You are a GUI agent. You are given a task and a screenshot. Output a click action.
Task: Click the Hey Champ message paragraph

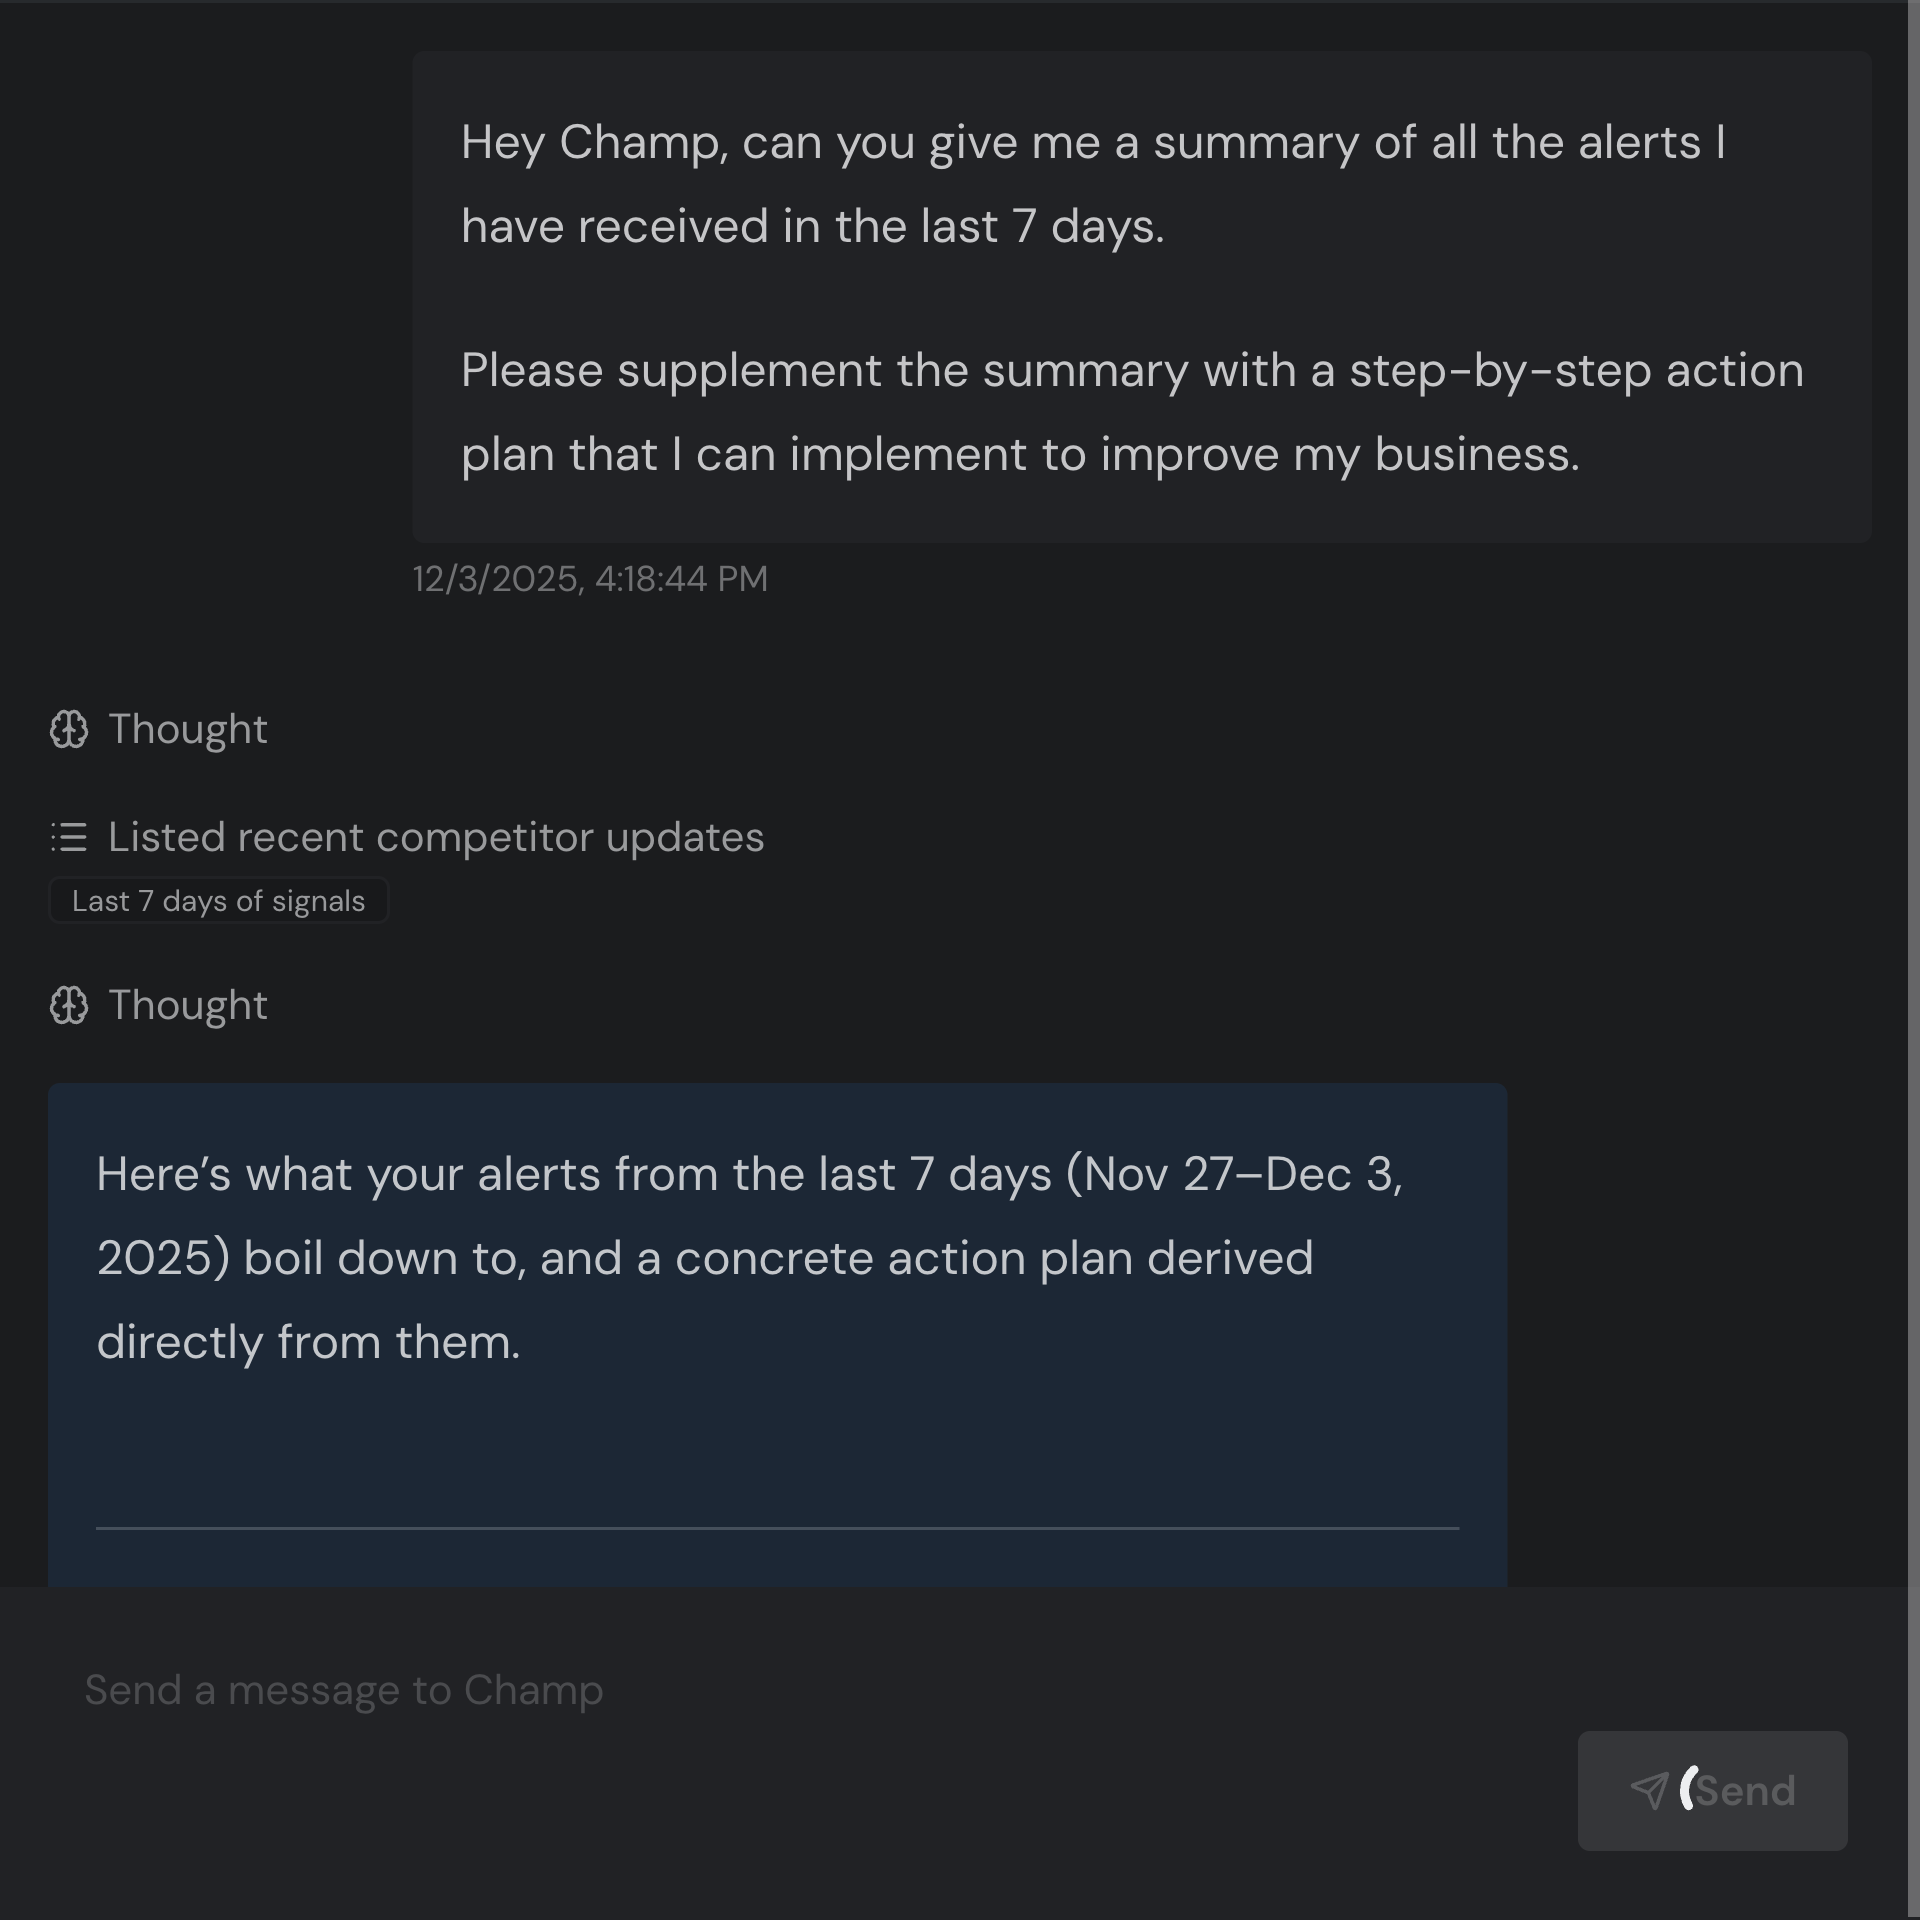[1092, 184]
